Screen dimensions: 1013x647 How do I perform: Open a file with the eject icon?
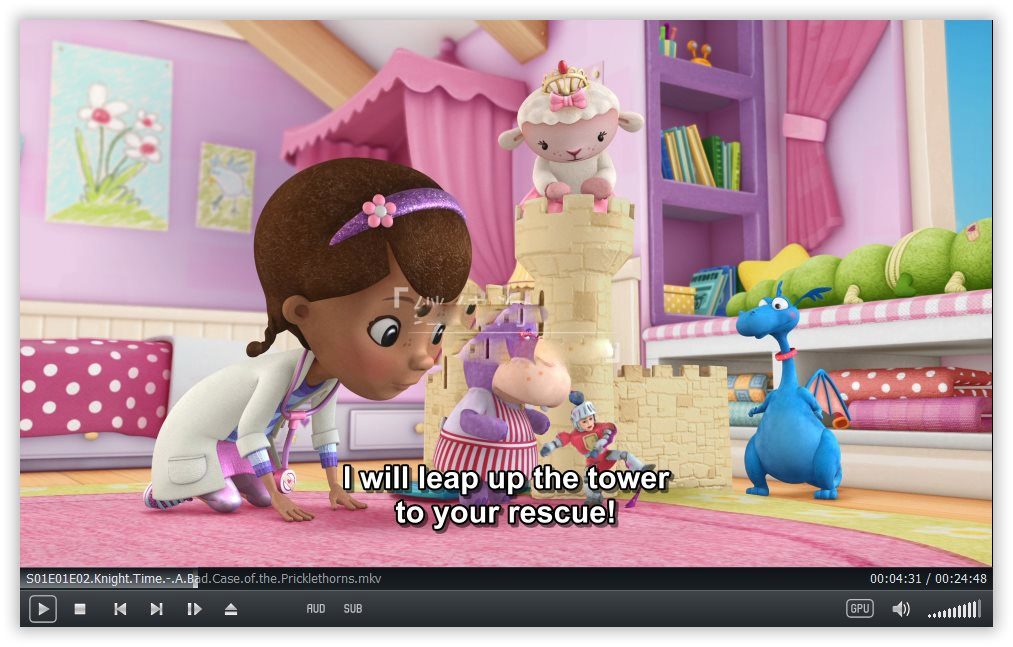pos(231,609)
